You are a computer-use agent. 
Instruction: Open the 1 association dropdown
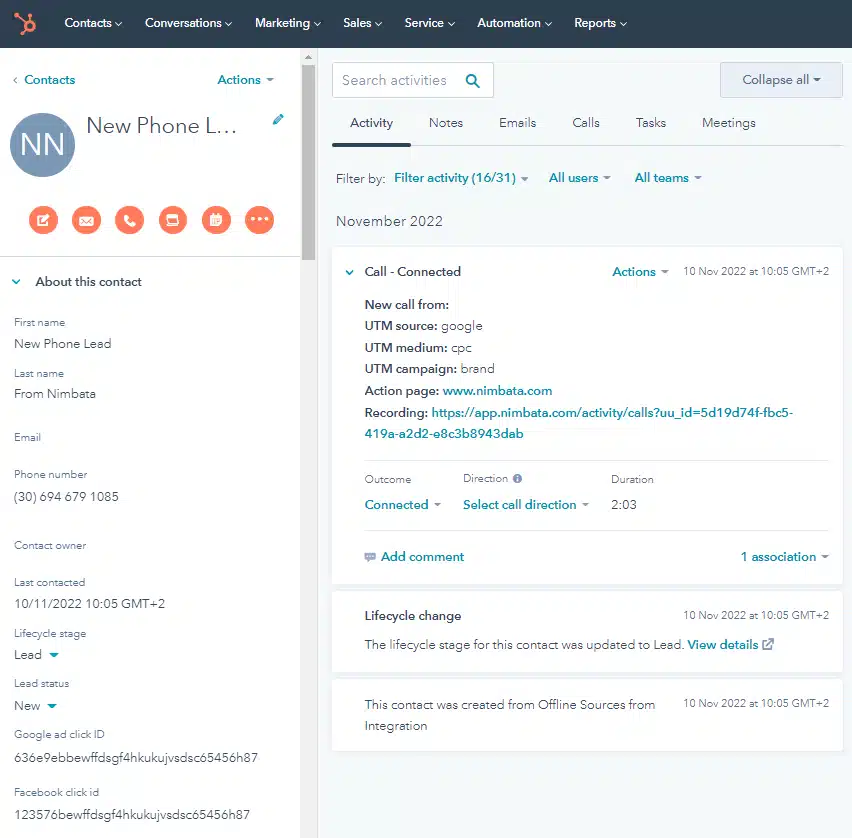(x=784, y=557)
